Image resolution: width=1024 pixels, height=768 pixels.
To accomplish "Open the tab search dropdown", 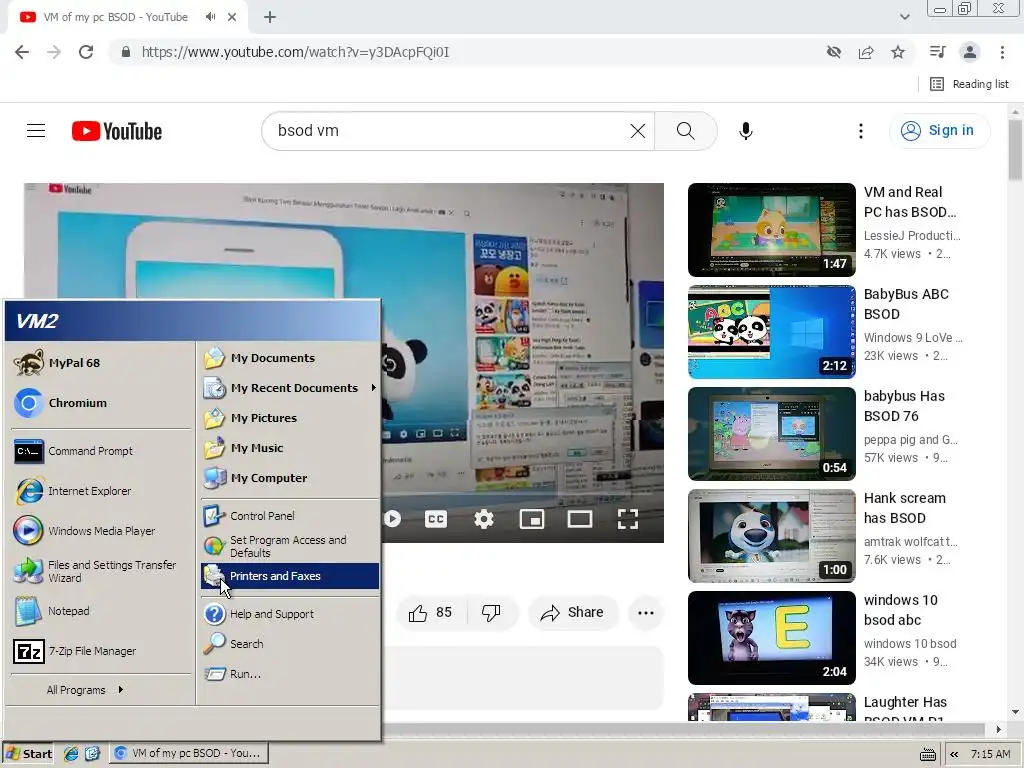I will [x=904, y=17].
